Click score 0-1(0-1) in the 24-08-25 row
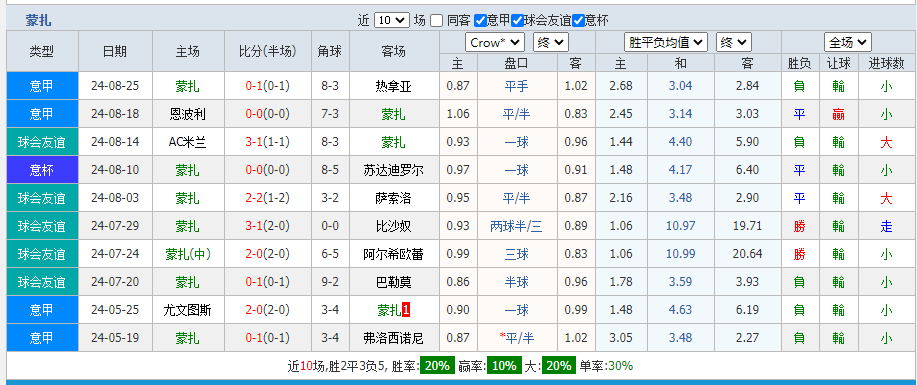The height and width of the screenshot is (385, 917). pos(268,86)
